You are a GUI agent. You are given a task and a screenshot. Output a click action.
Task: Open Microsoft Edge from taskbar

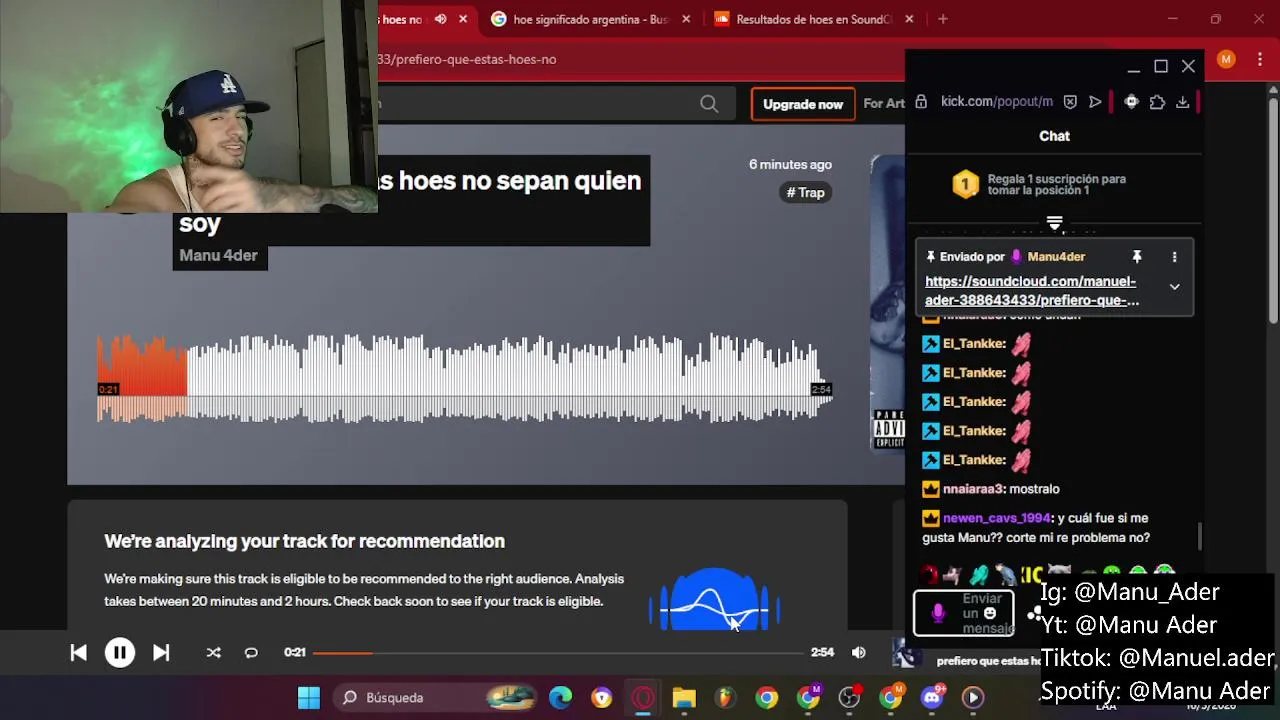tap(560, 697)
